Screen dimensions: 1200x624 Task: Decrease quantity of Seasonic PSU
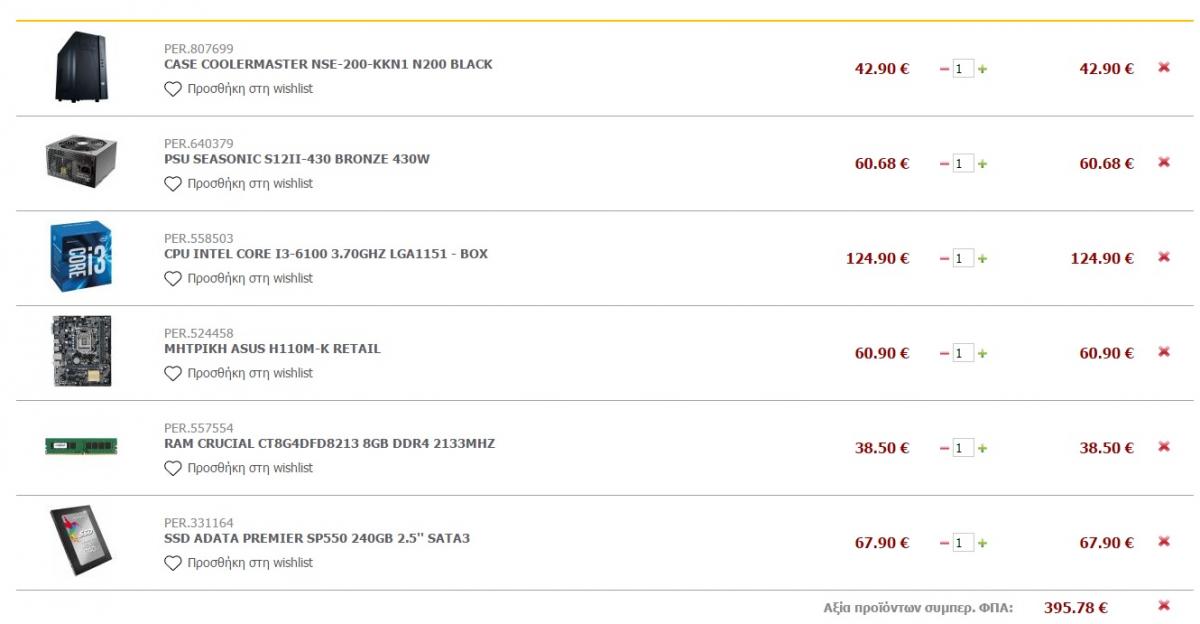click(945, 164)
